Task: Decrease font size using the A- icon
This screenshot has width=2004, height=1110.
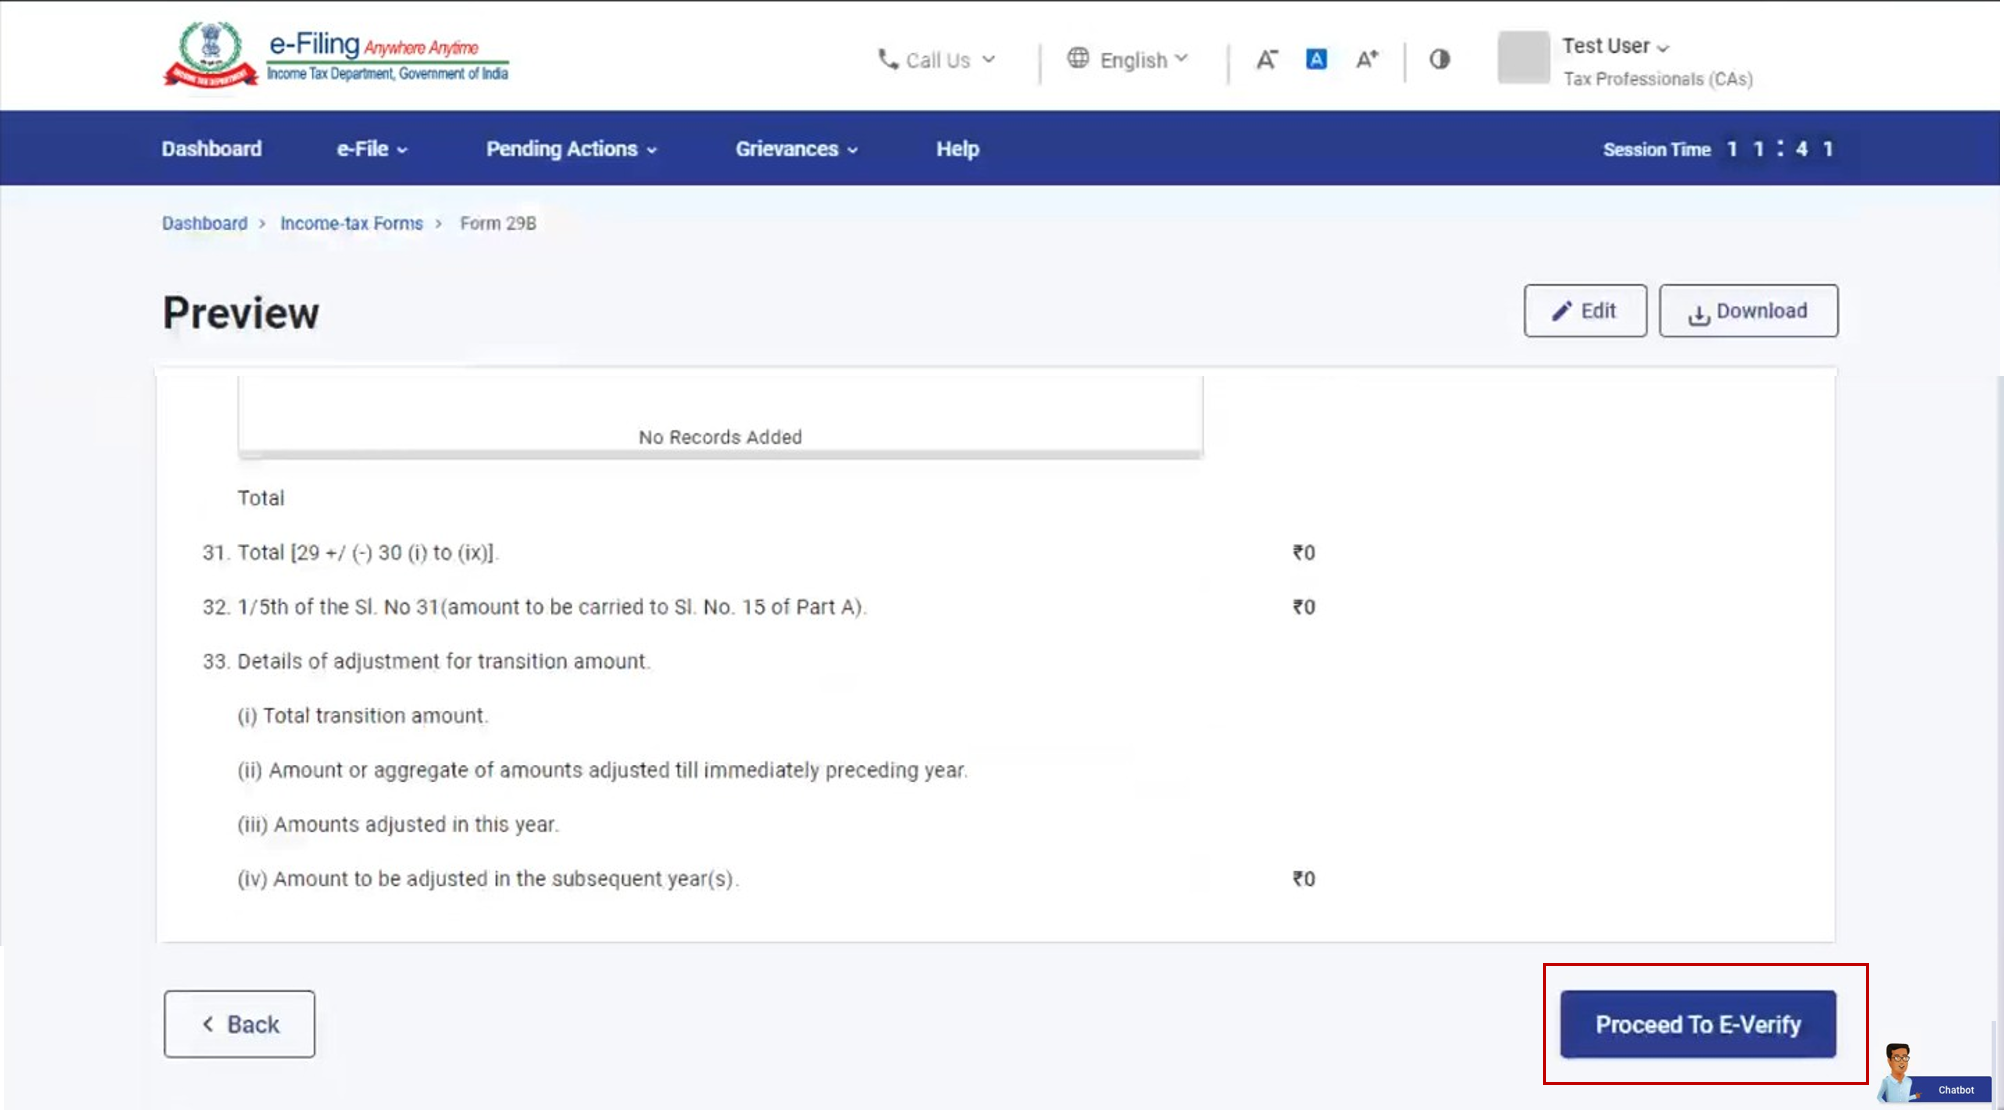Action: (1266, 59)
